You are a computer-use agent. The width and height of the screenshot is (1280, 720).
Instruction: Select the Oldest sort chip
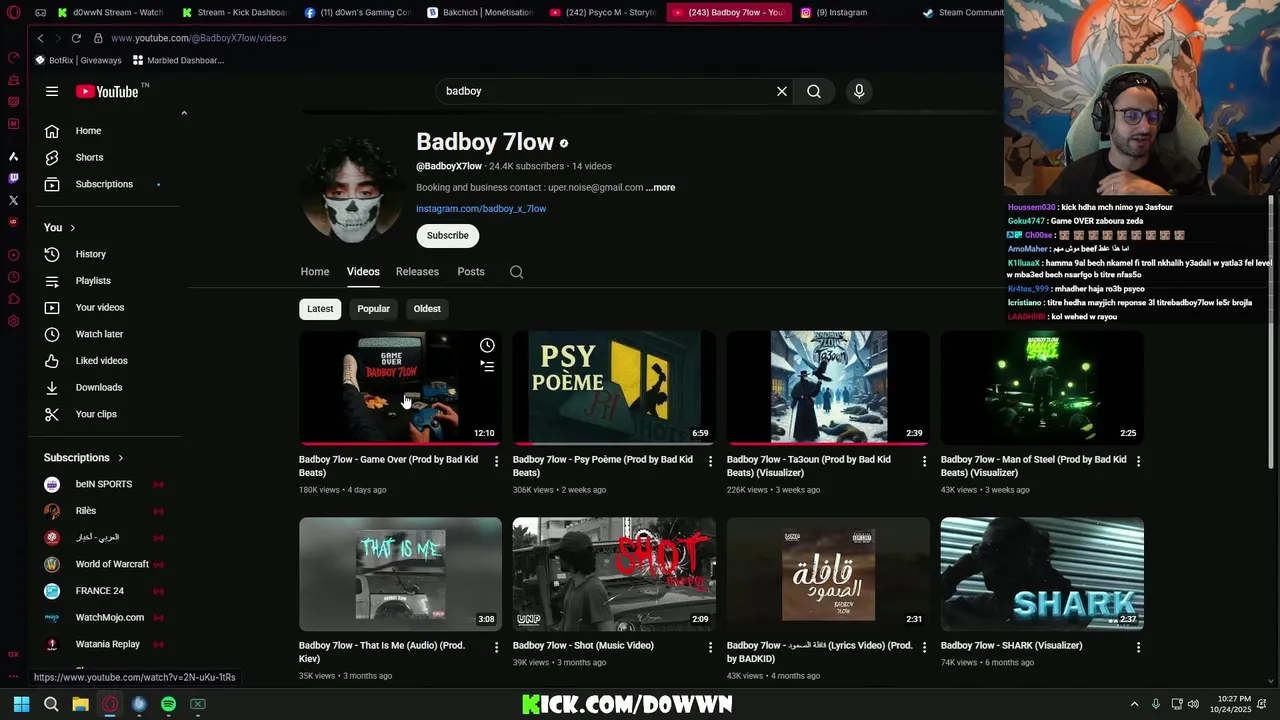tap(427, 309)
